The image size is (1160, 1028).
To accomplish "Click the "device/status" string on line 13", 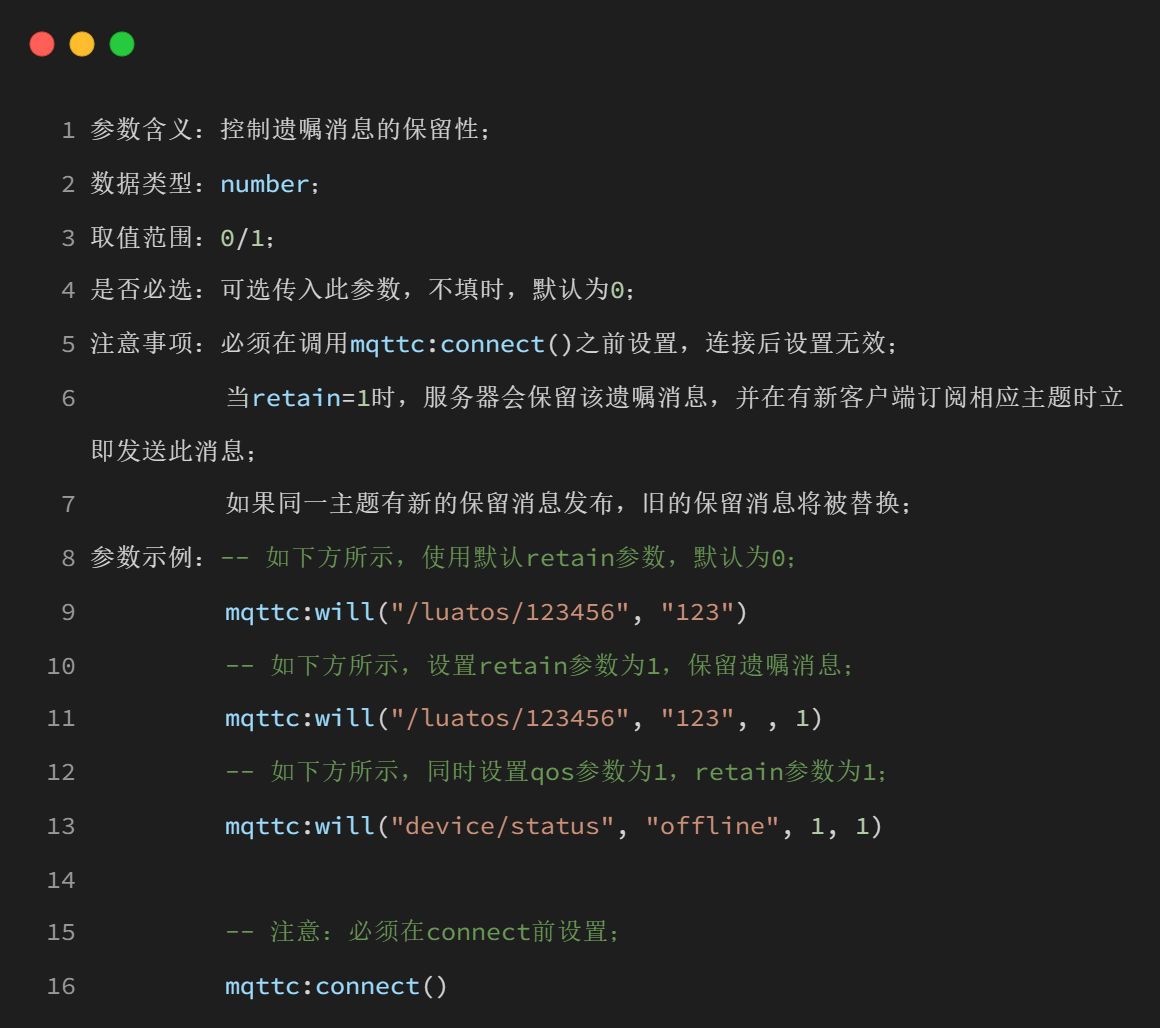I will (x=502, y=826).
